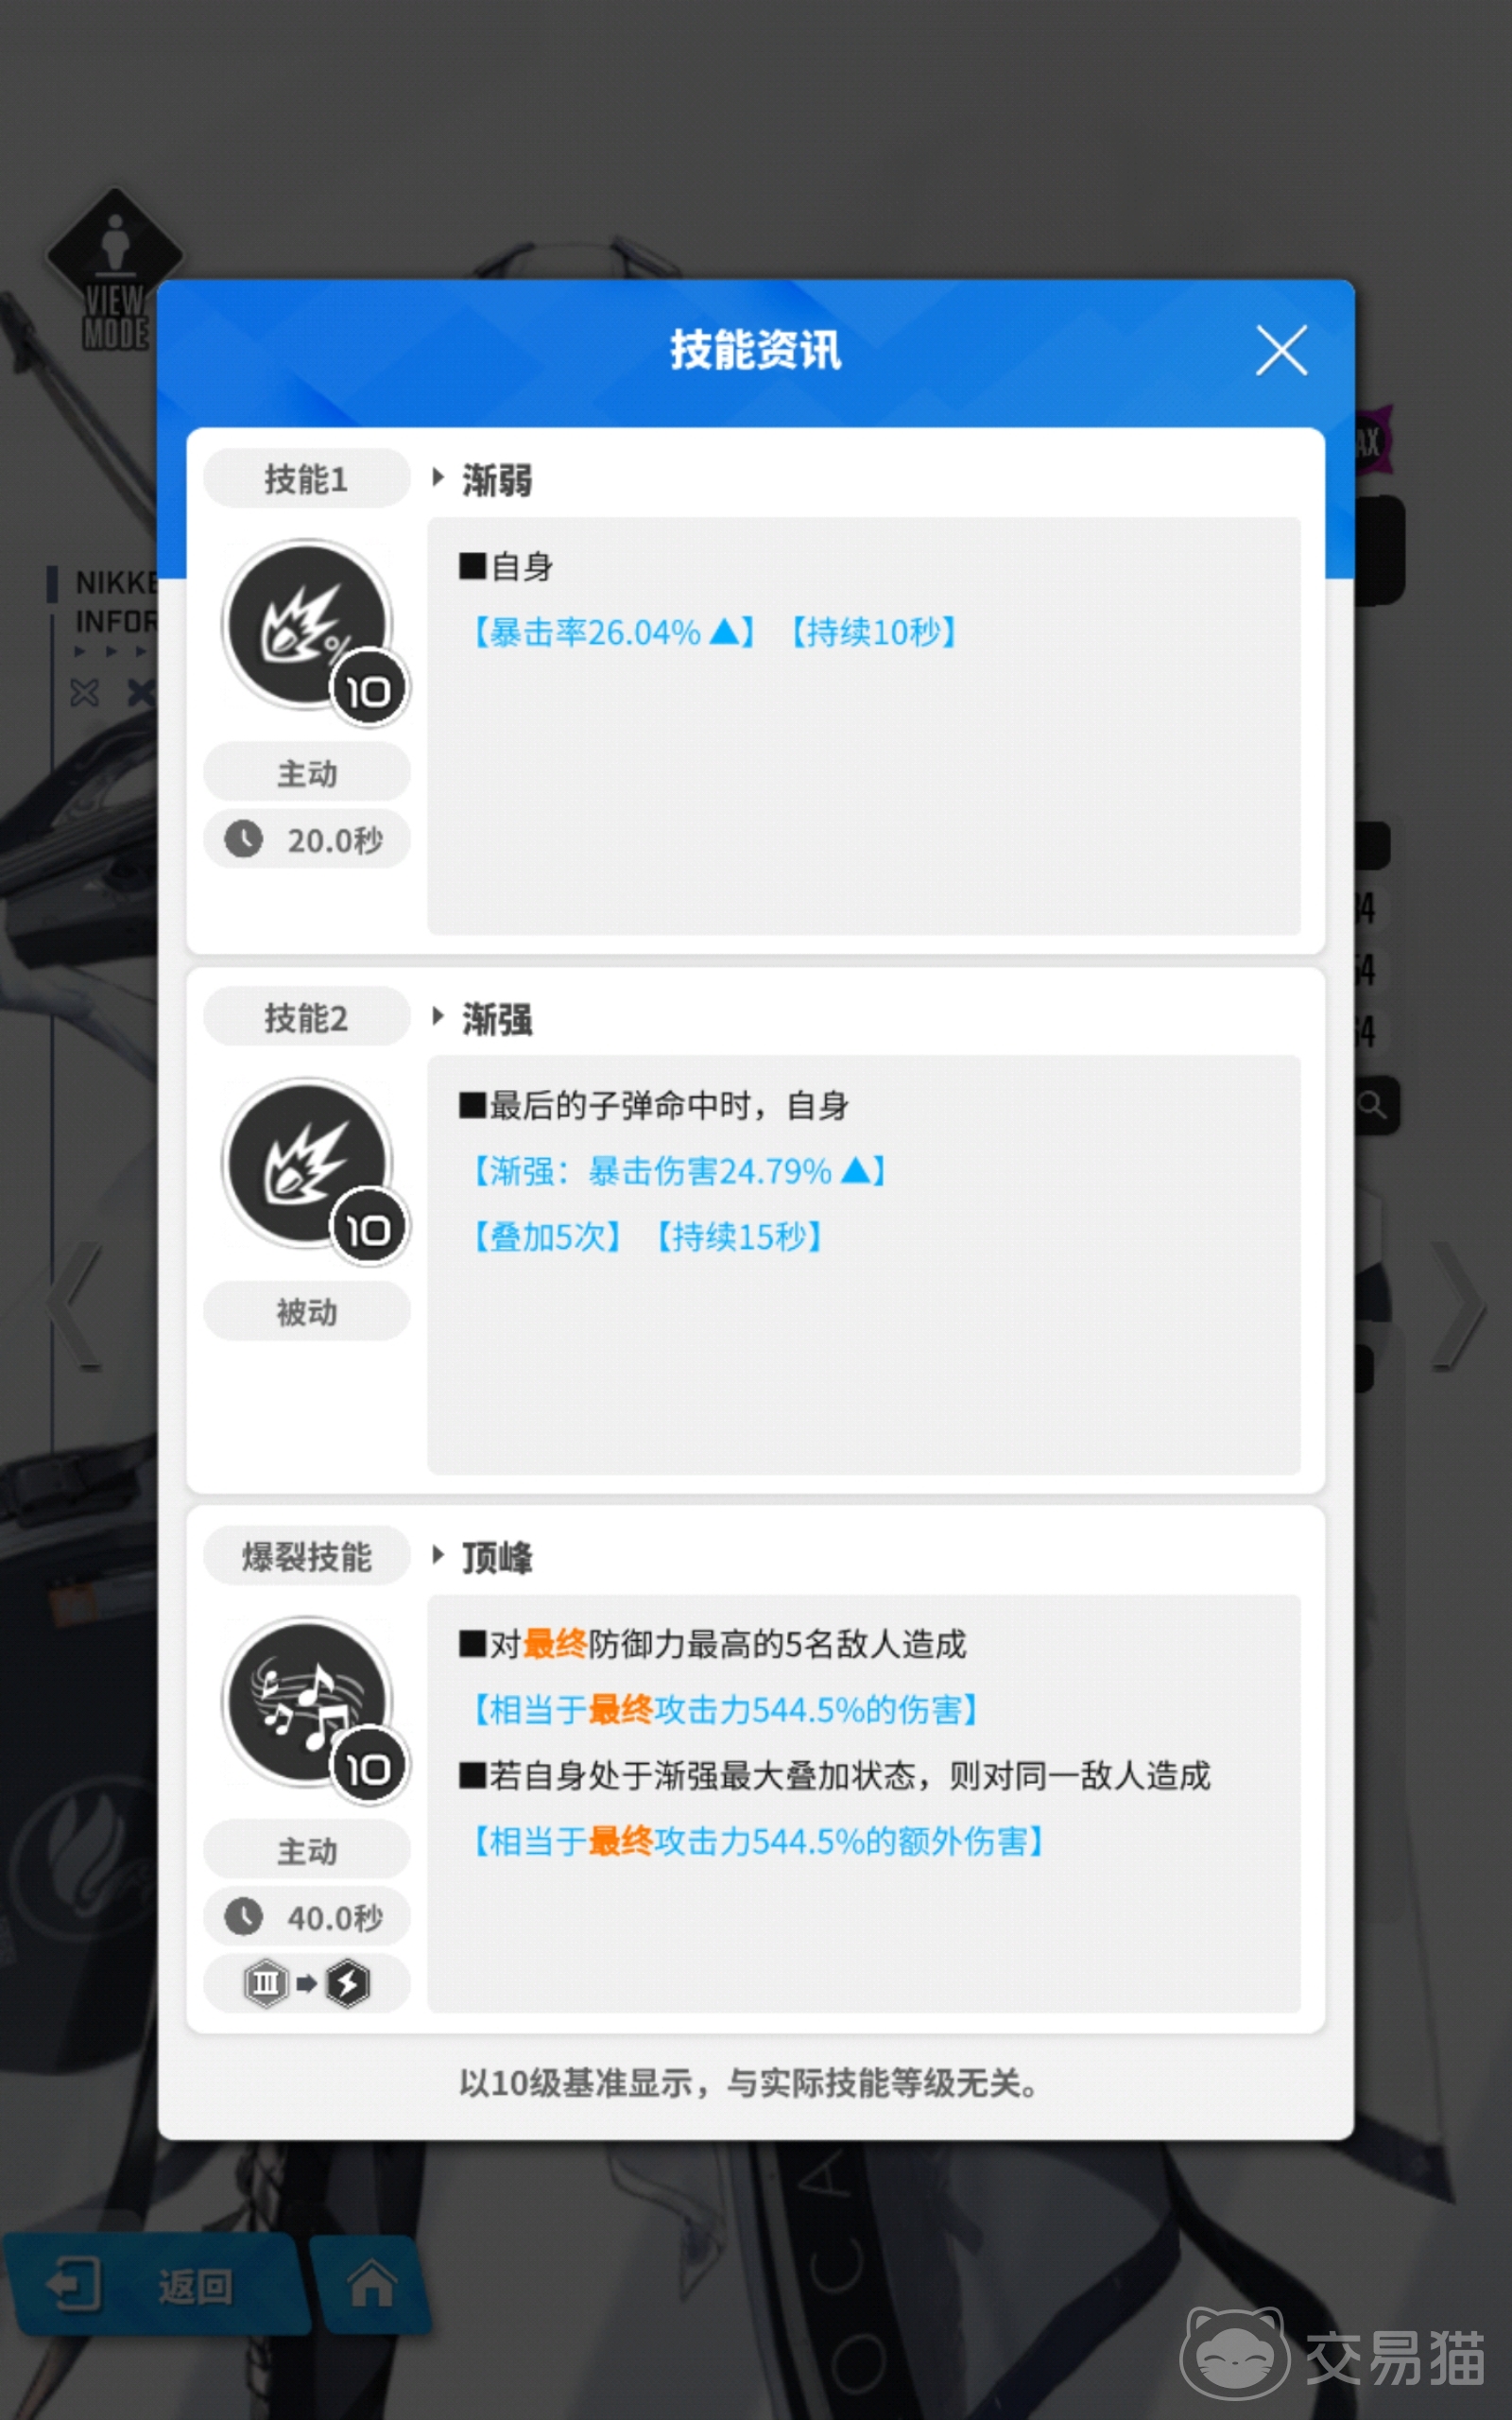Tap the 渐强 skill 2 icon
The width and height of the screenshot is (1512, 2420).
click(x=308, y=1164)
